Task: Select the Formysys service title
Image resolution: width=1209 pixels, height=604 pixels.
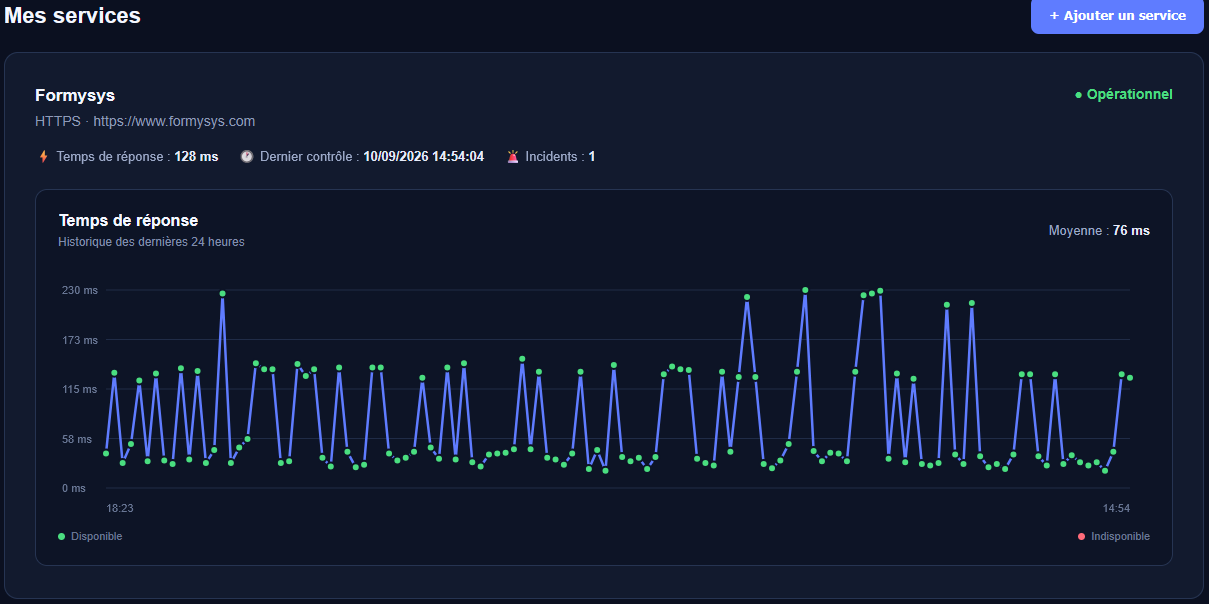Action: click(x=75, y=96)
